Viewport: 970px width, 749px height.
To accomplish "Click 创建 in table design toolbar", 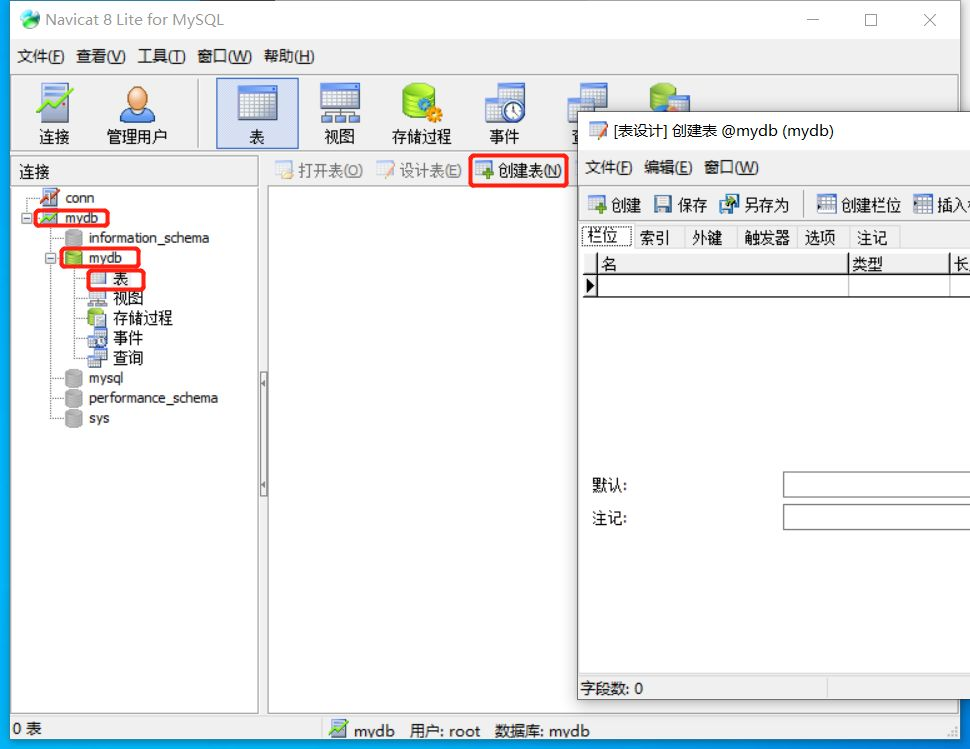I will tap(615, 205).
